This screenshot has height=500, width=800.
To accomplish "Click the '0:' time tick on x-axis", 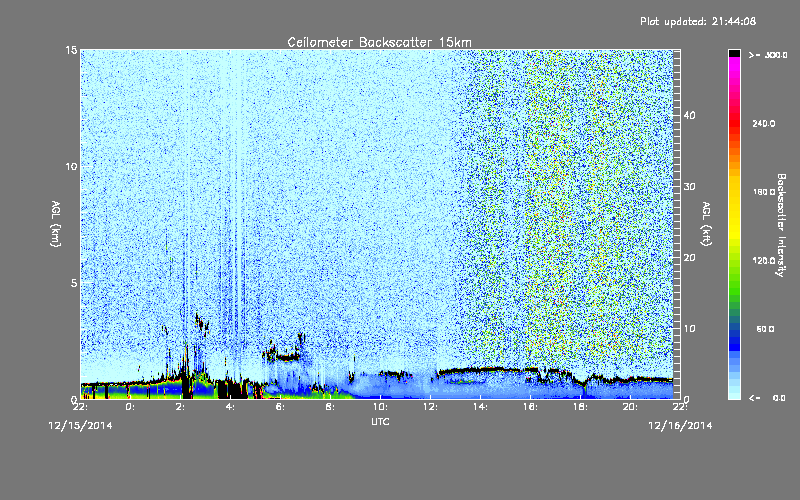I will click(x=130, y=407).
